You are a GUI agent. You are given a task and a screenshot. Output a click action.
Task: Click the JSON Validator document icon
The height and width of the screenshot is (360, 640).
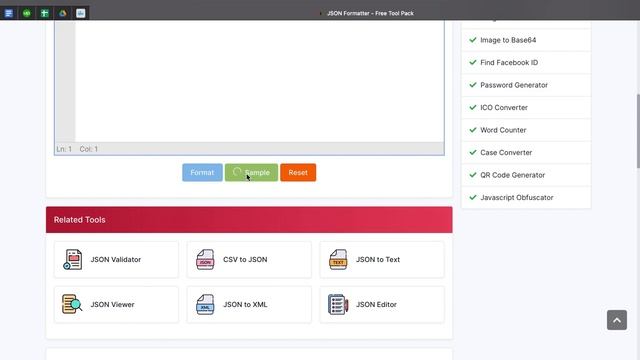point(72,260)
